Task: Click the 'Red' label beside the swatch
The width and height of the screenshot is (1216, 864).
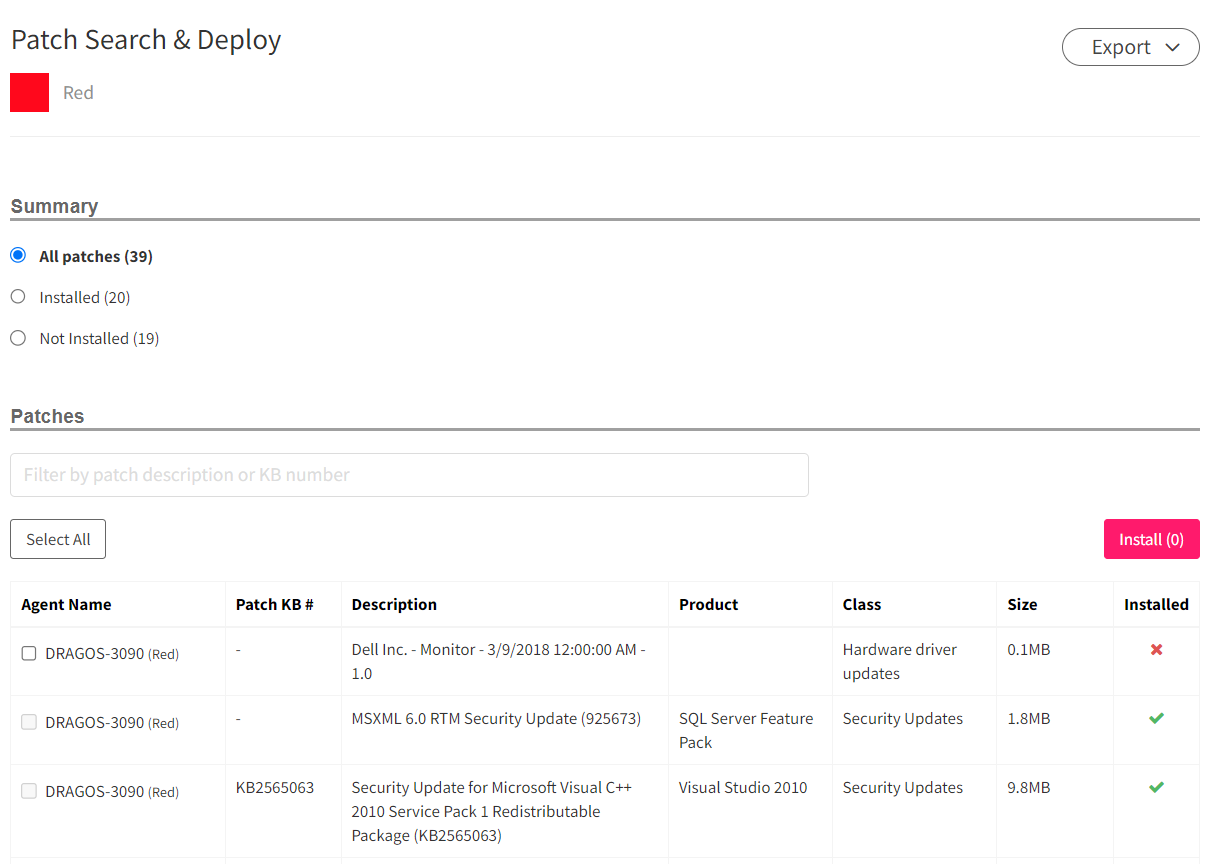Action: pyautogui.click(x=78, y=92)
